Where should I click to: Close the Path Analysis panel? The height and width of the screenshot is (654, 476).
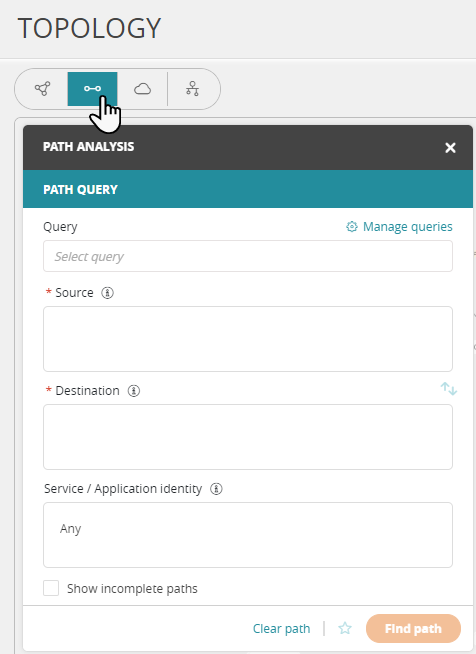450,148
